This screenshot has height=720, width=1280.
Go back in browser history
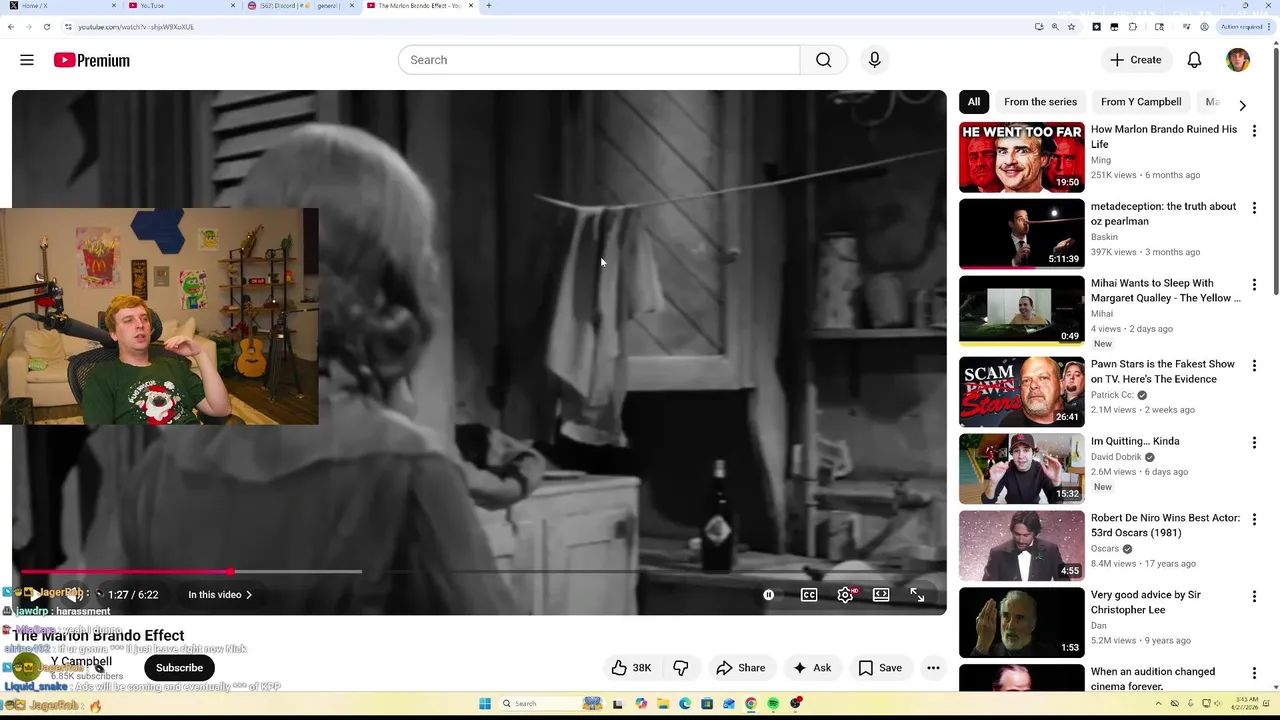click(11, 27)
